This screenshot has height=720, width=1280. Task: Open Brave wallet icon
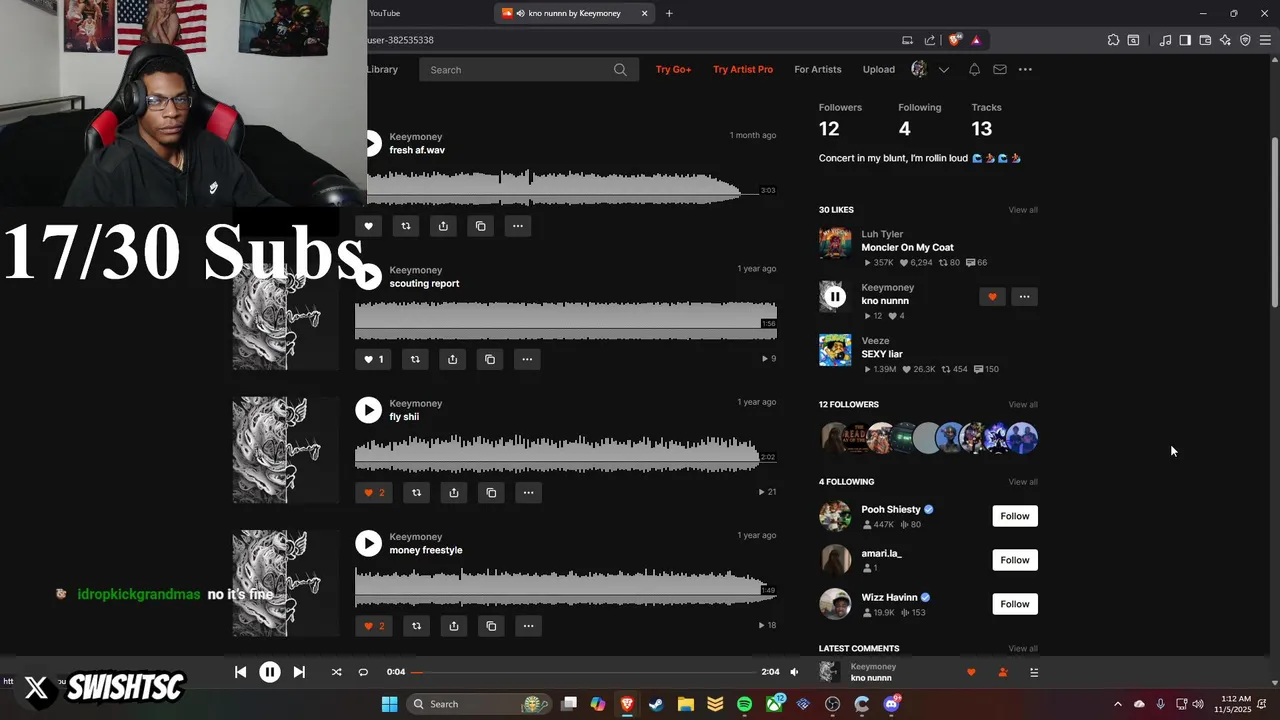(x=1205, y=40)
